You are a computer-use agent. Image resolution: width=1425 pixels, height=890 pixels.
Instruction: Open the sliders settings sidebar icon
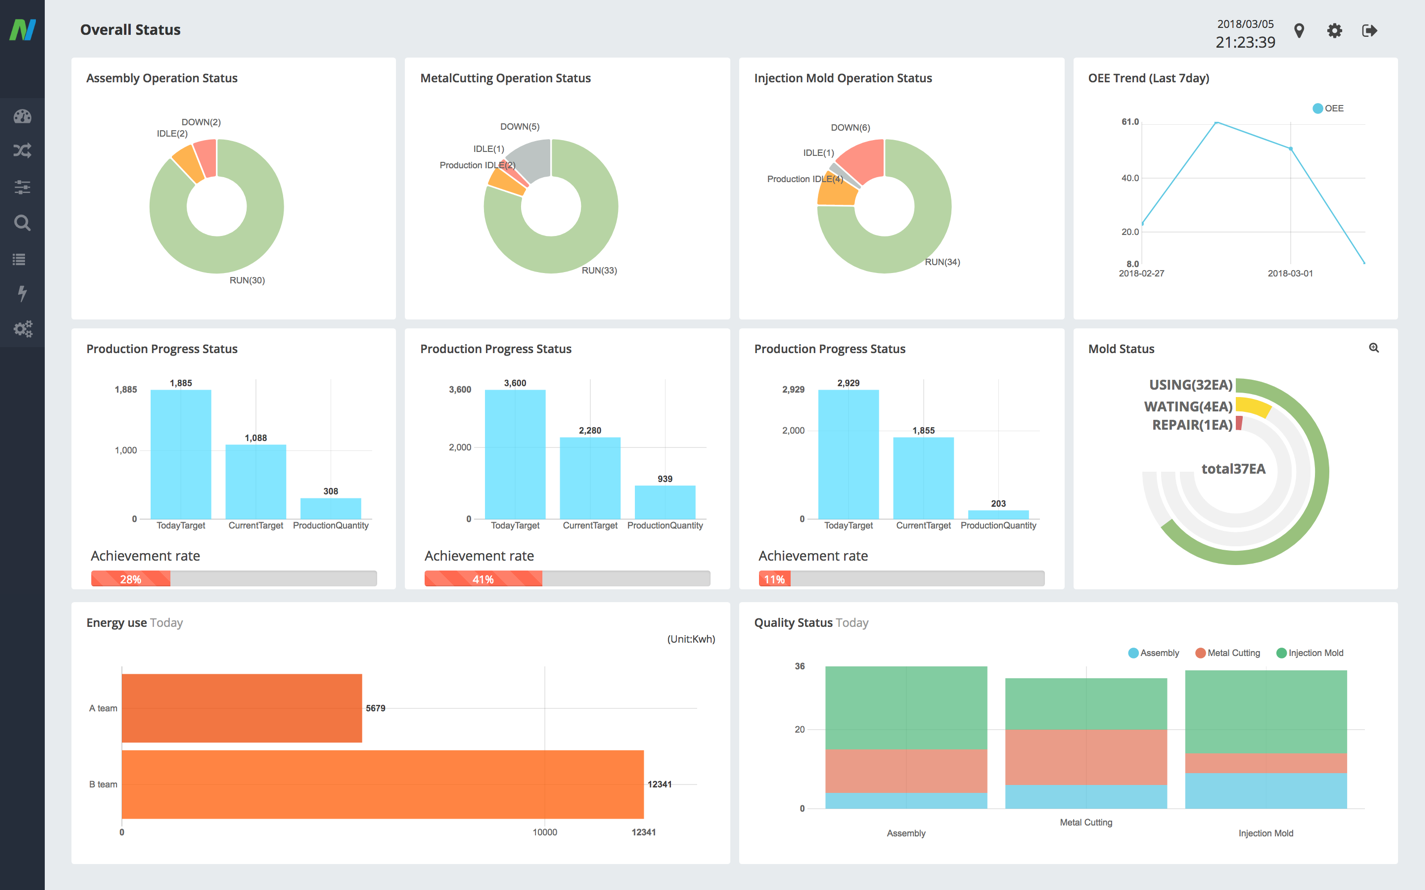pos(22,187)
